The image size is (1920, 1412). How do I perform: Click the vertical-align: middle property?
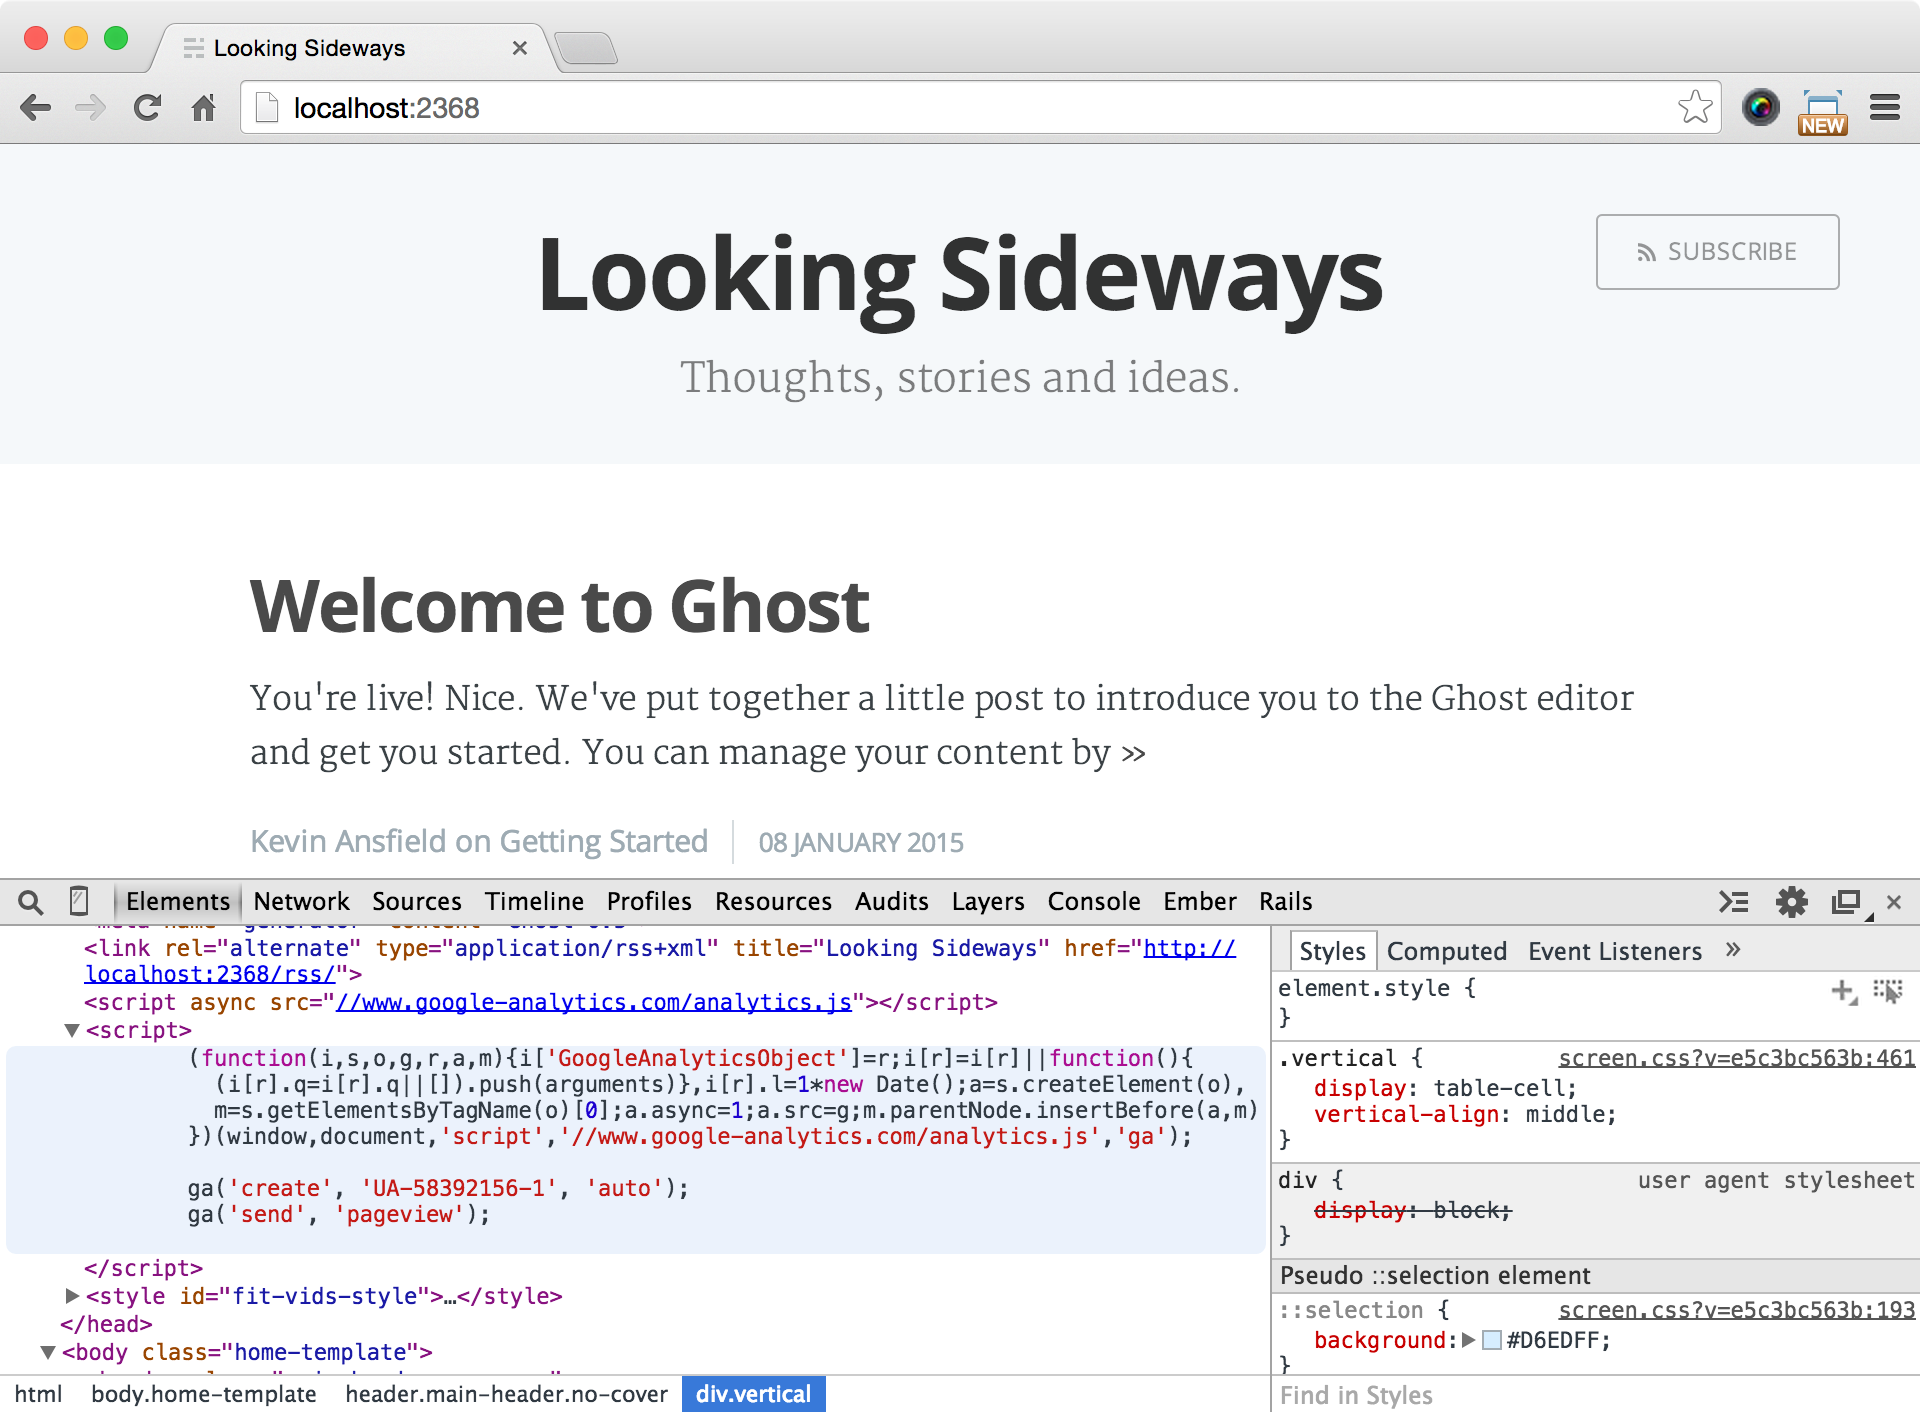pyautogui.click(x=1464, y=1114)
